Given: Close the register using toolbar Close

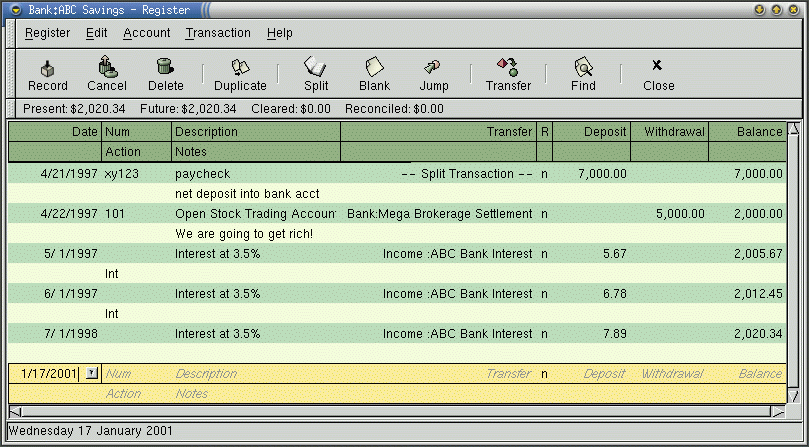Looking at the screenshot, I should (658, 68).
